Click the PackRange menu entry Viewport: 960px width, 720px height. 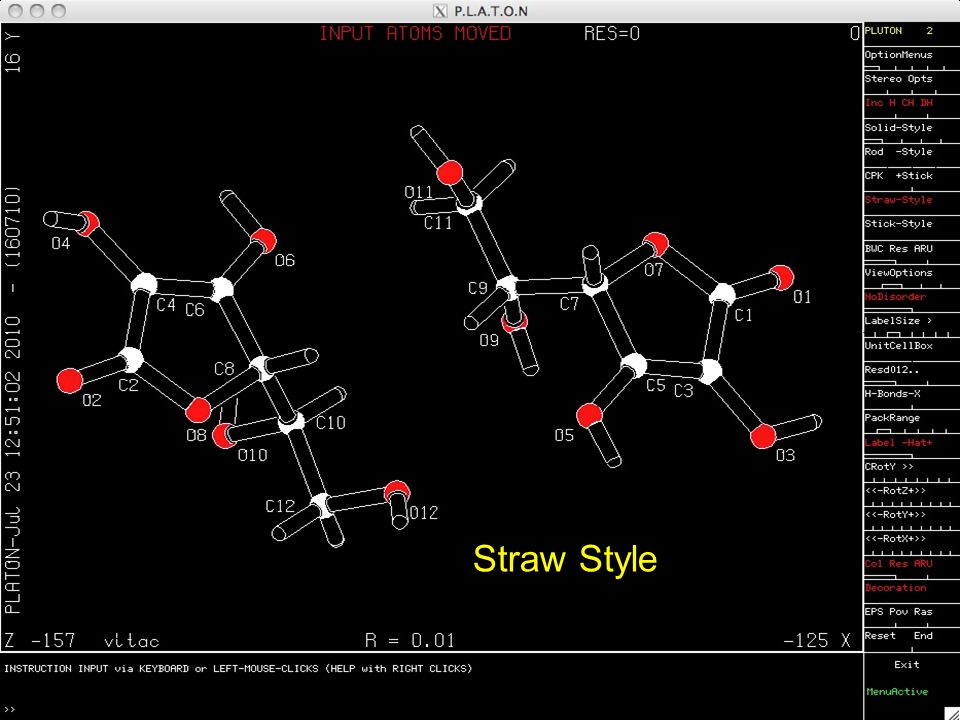(892, 418)
